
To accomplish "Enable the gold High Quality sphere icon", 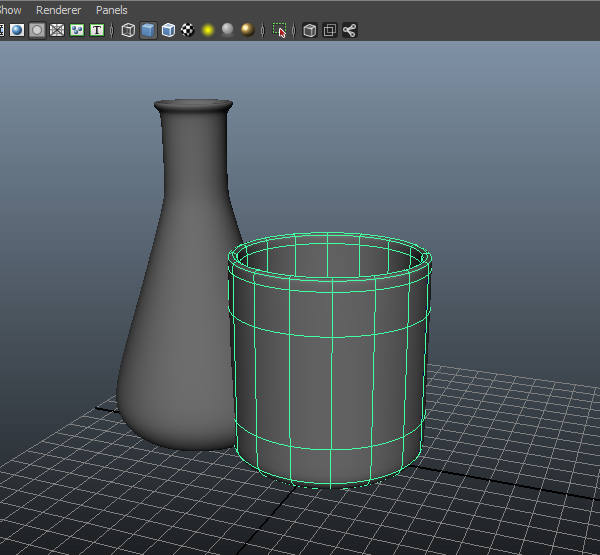I will click(246, 30).
